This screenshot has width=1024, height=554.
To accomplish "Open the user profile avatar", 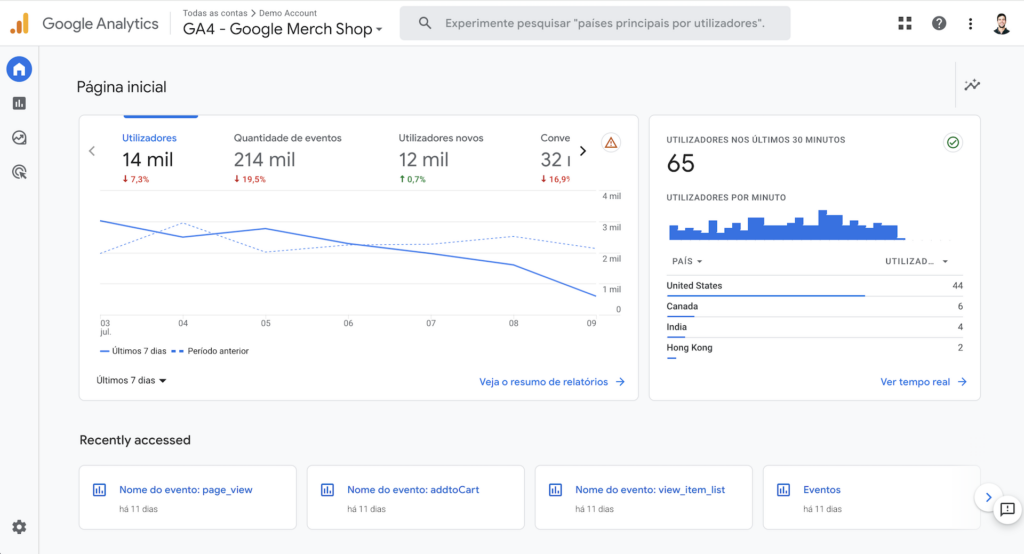I will 1001,24.
